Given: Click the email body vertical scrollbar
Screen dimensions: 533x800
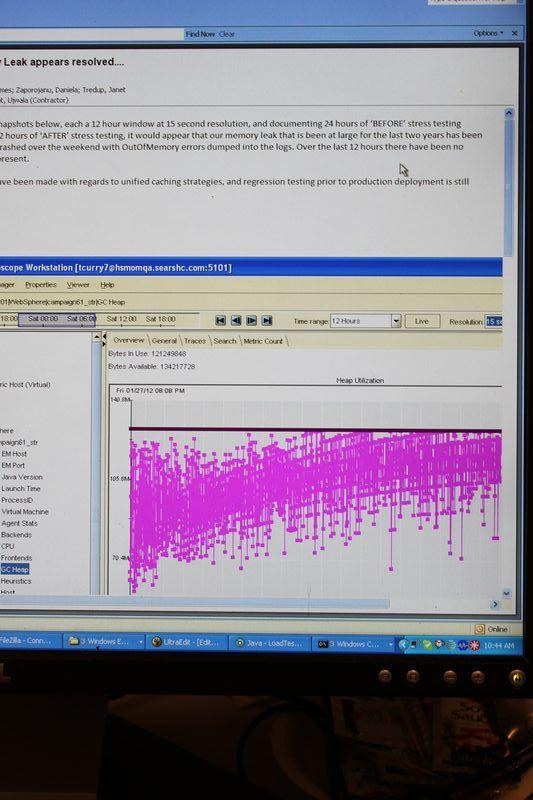Looking at the screenshot, I should point(509,188).
